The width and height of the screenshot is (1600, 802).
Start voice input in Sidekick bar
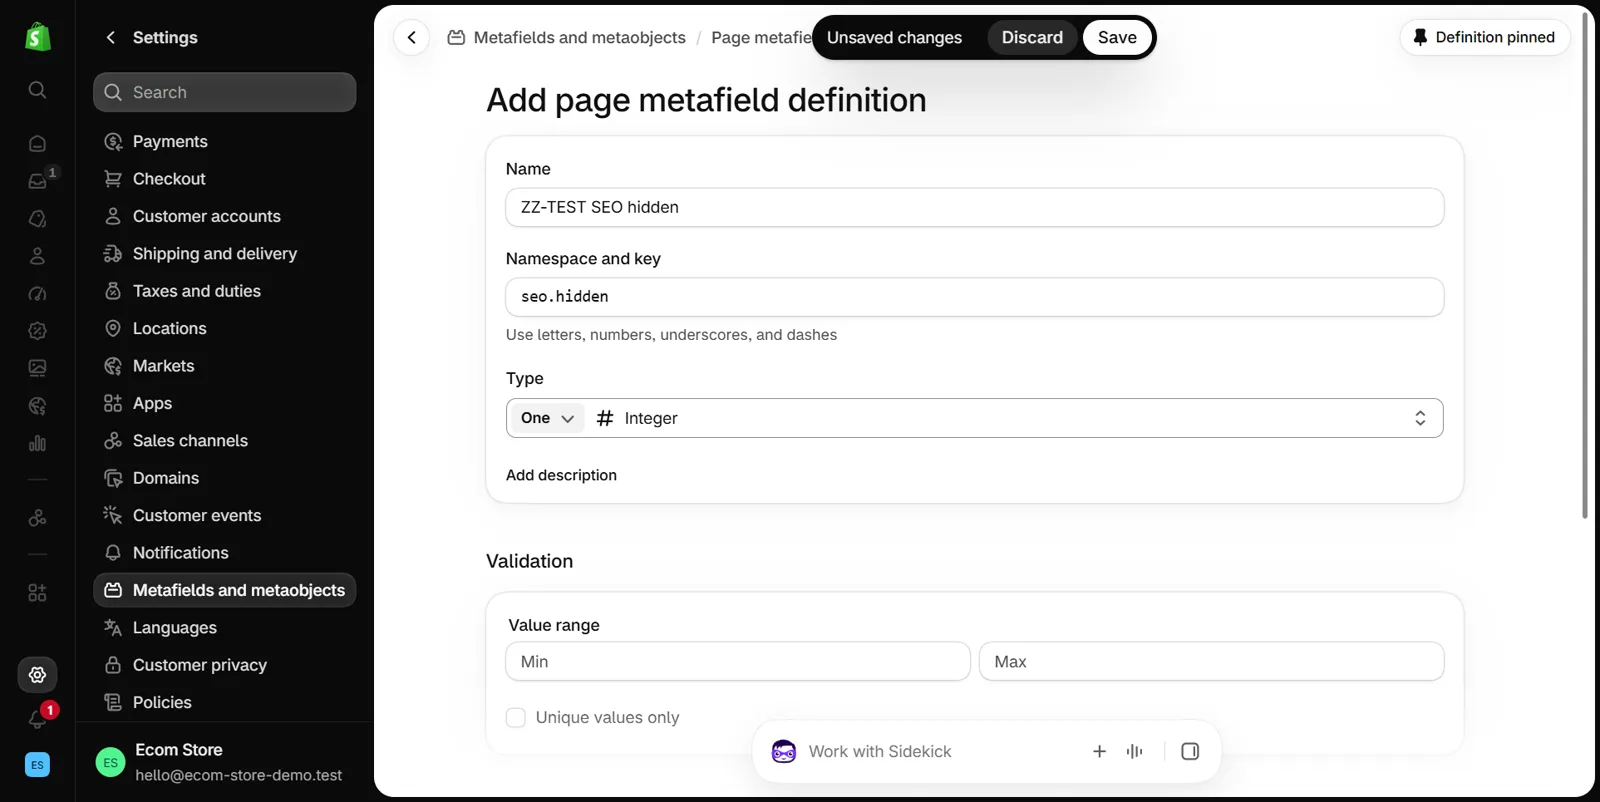pyautogui.click(x=1134, y=751)
